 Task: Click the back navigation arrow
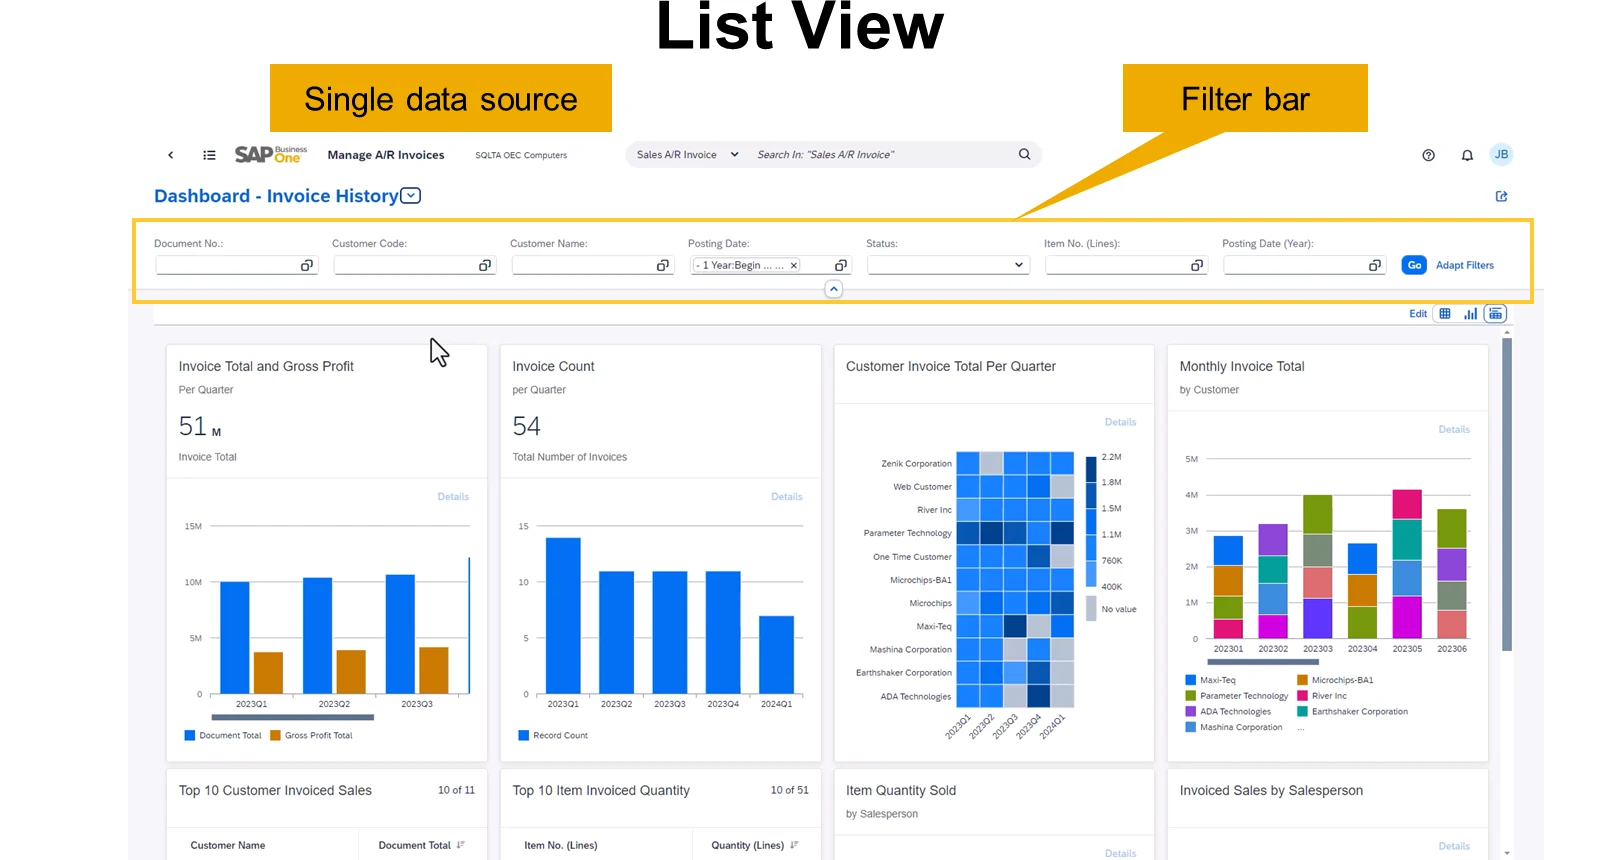click(x=171, y=155)
